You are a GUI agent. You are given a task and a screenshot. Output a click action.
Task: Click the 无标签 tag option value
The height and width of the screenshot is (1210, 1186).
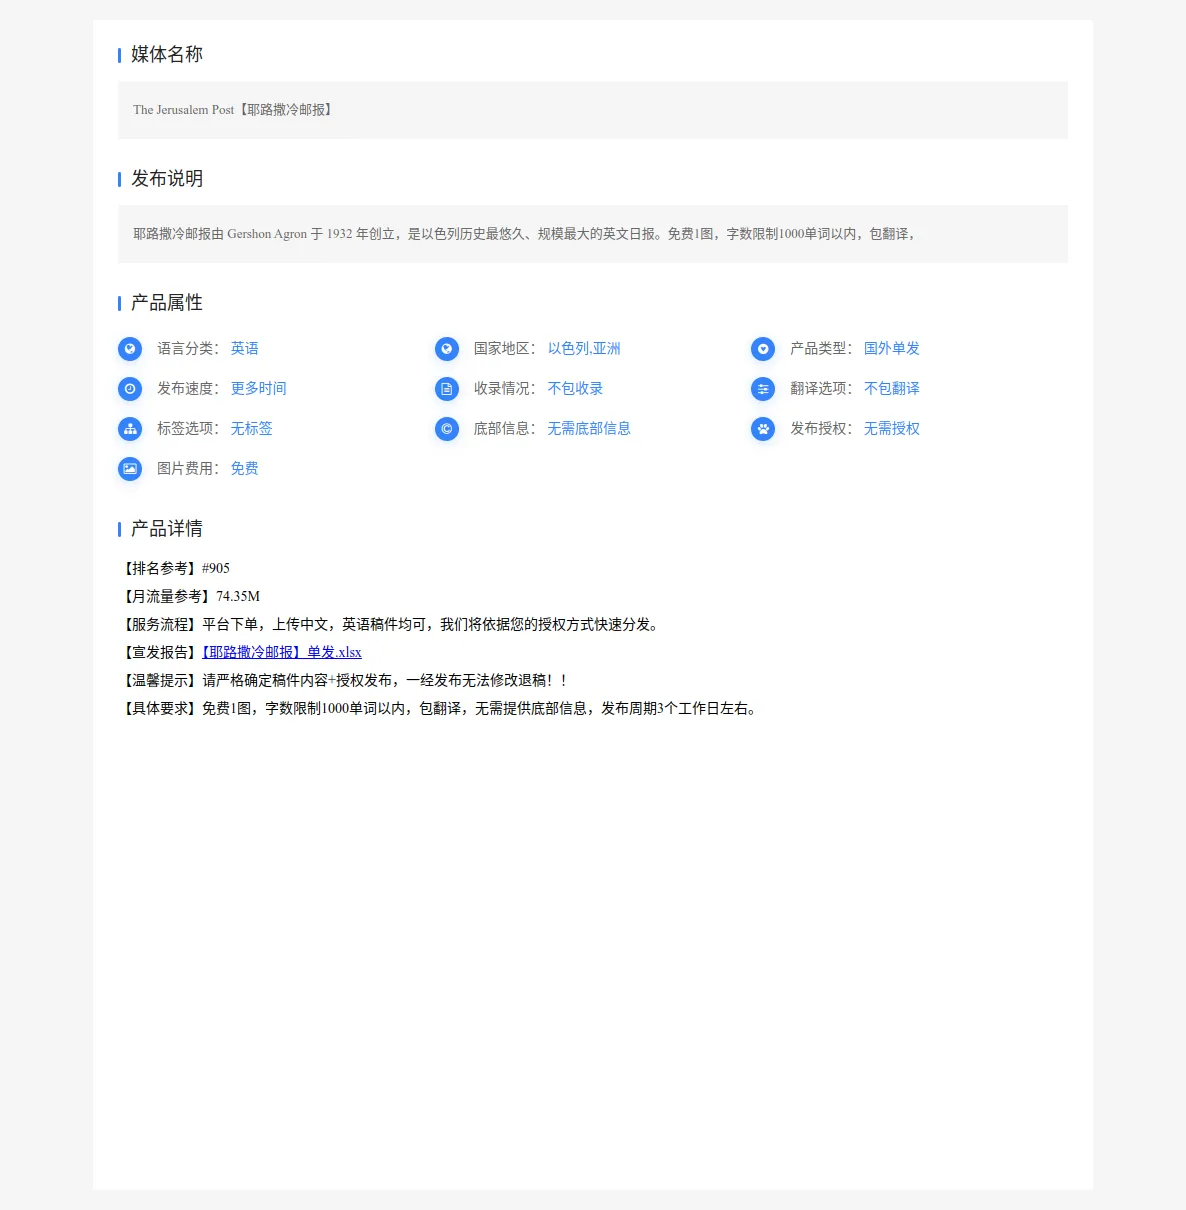tap(252, 428)
